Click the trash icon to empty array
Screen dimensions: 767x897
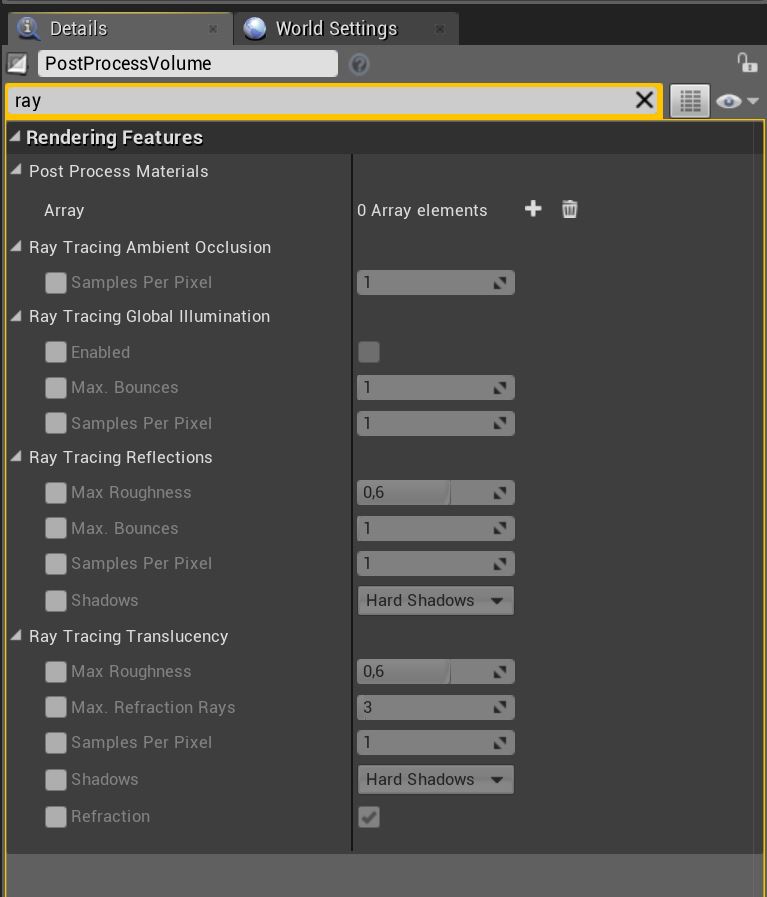[x=569, y=209]
